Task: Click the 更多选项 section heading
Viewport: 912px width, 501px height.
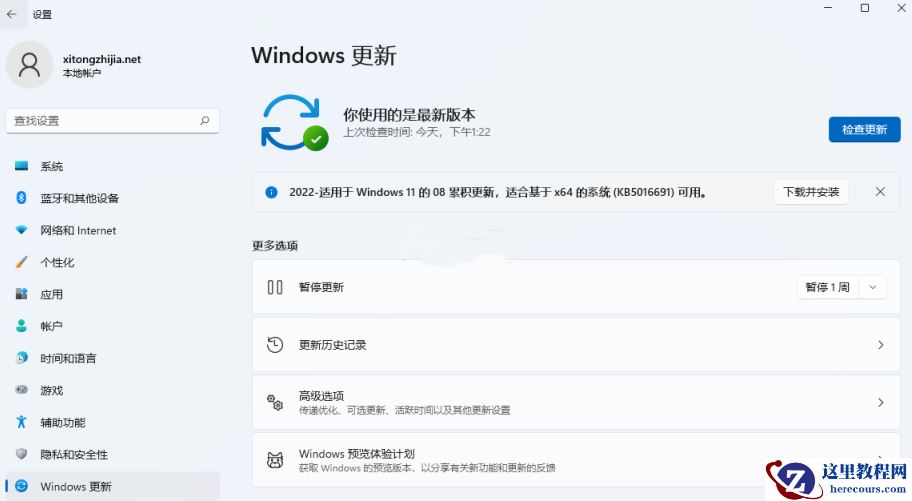Action: point(275,246)
